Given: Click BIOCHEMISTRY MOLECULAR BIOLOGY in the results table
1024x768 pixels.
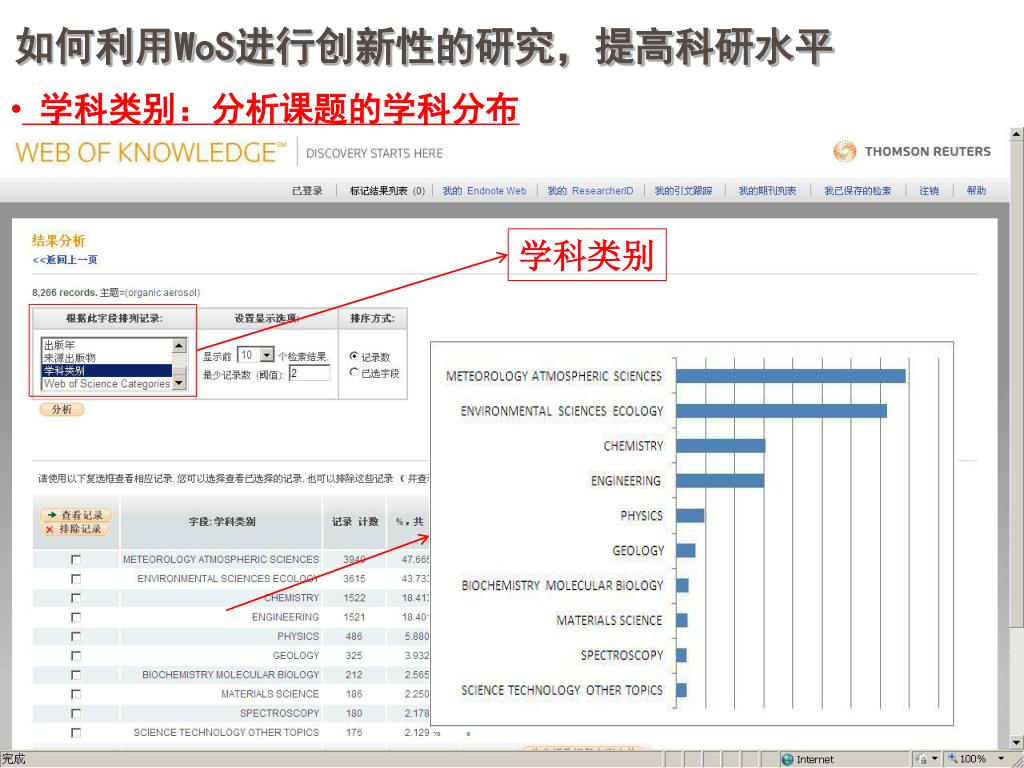Looking at the screenshot, I should click(231, 675).
